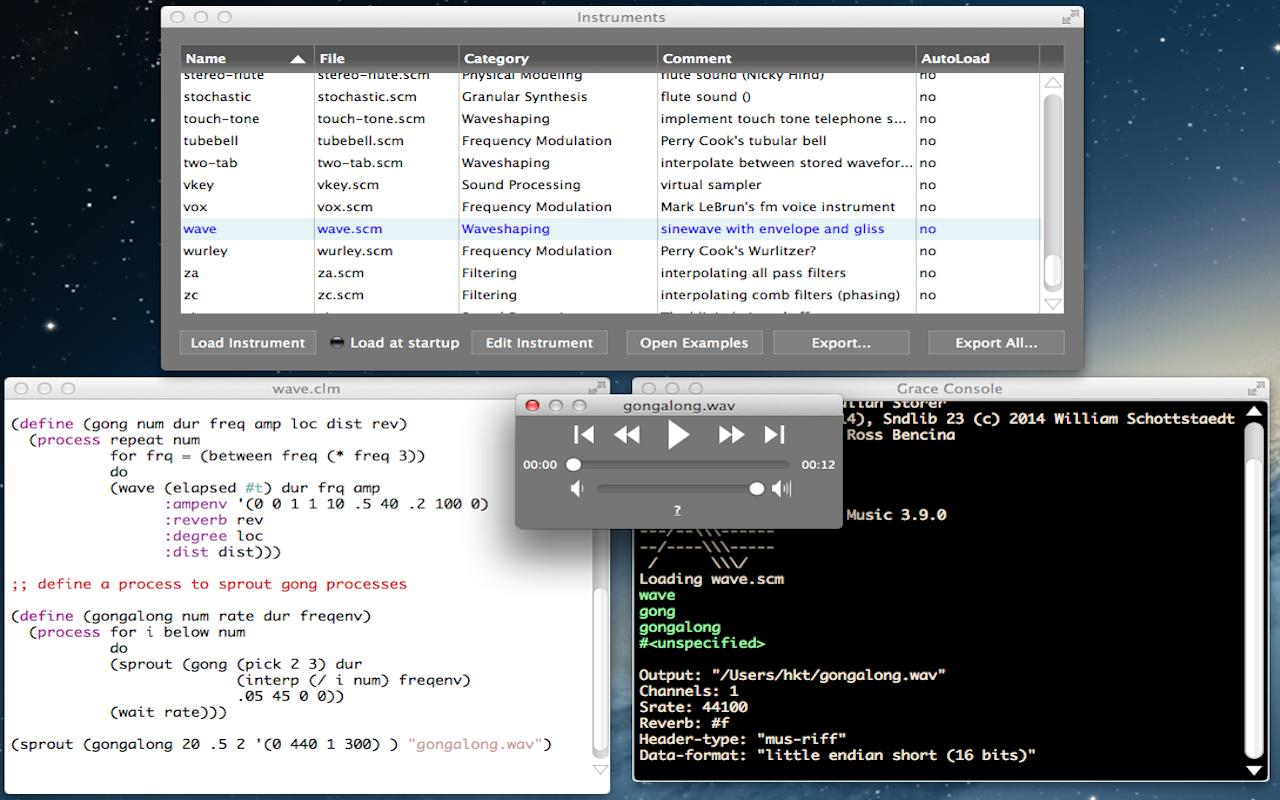Click the low volume speaker icon
Image resolution: width=1280 pixels, height=800 pixels.
[576, 489]
